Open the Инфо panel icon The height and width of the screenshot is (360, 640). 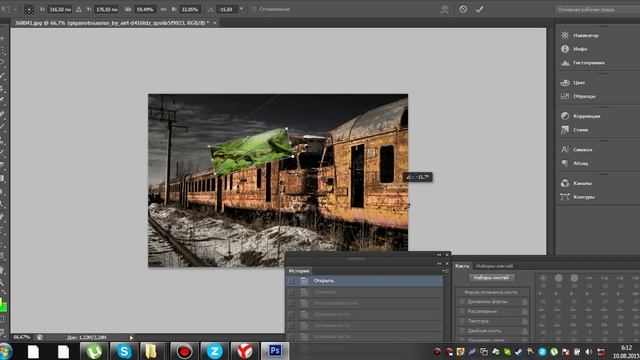[x=565, y=49]
